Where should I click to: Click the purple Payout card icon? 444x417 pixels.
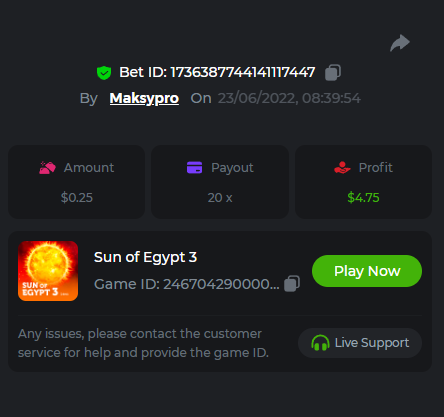194,168
